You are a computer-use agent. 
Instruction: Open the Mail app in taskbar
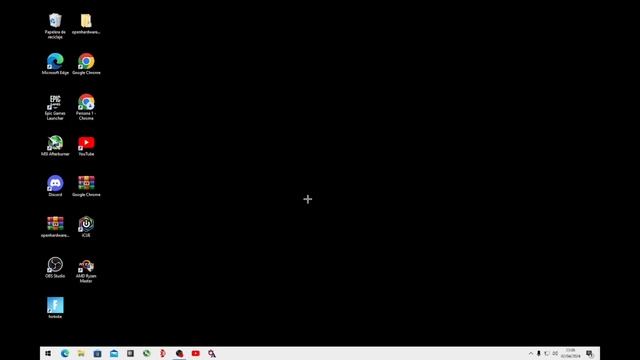click(114, 353)
